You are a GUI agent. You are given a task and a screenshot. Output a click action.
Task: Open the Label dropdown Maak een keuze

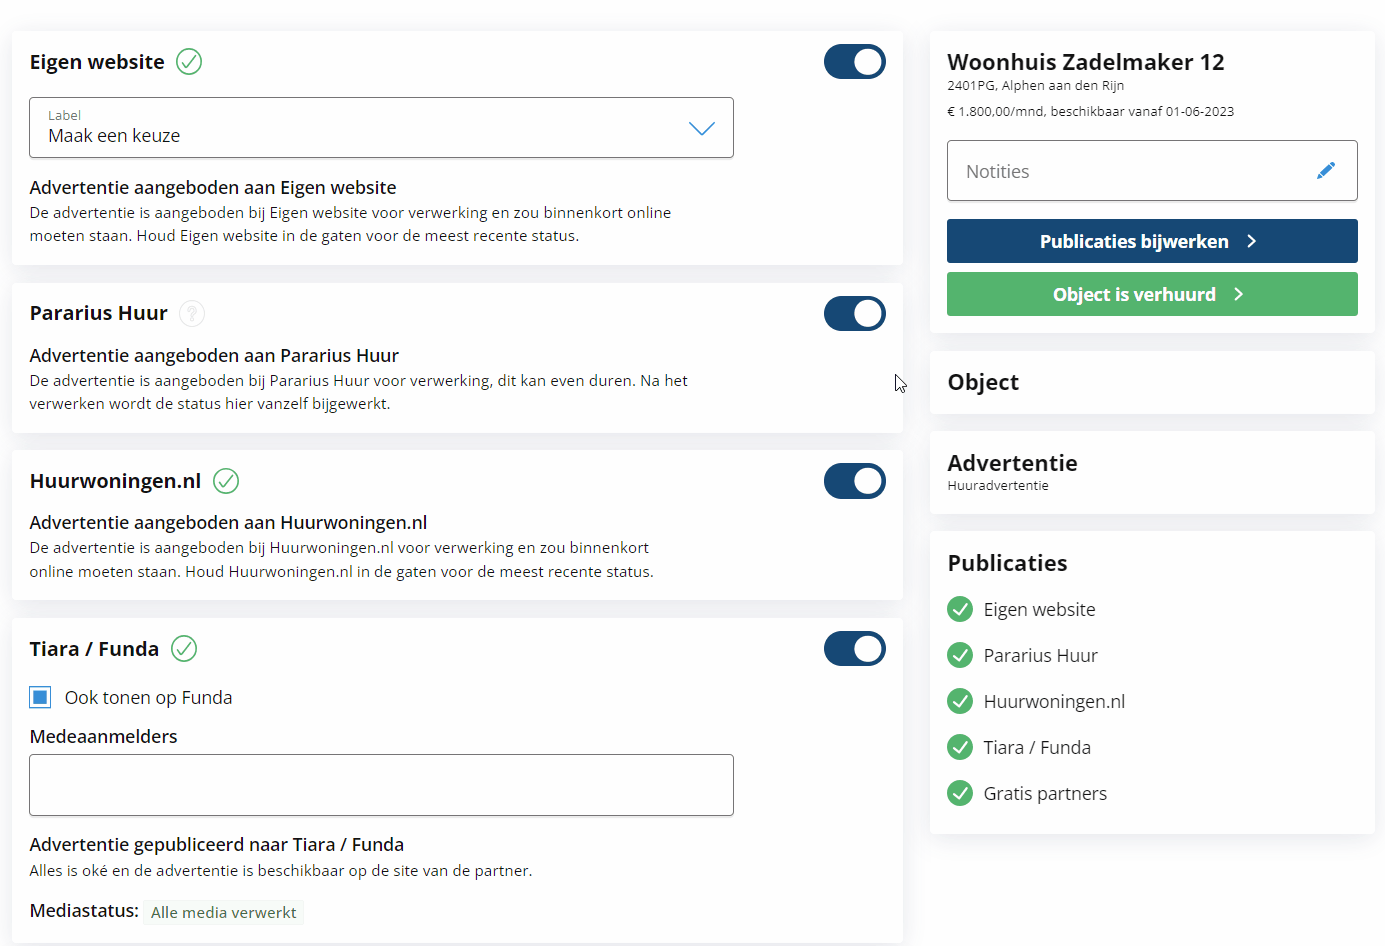(x=381, y=127)
